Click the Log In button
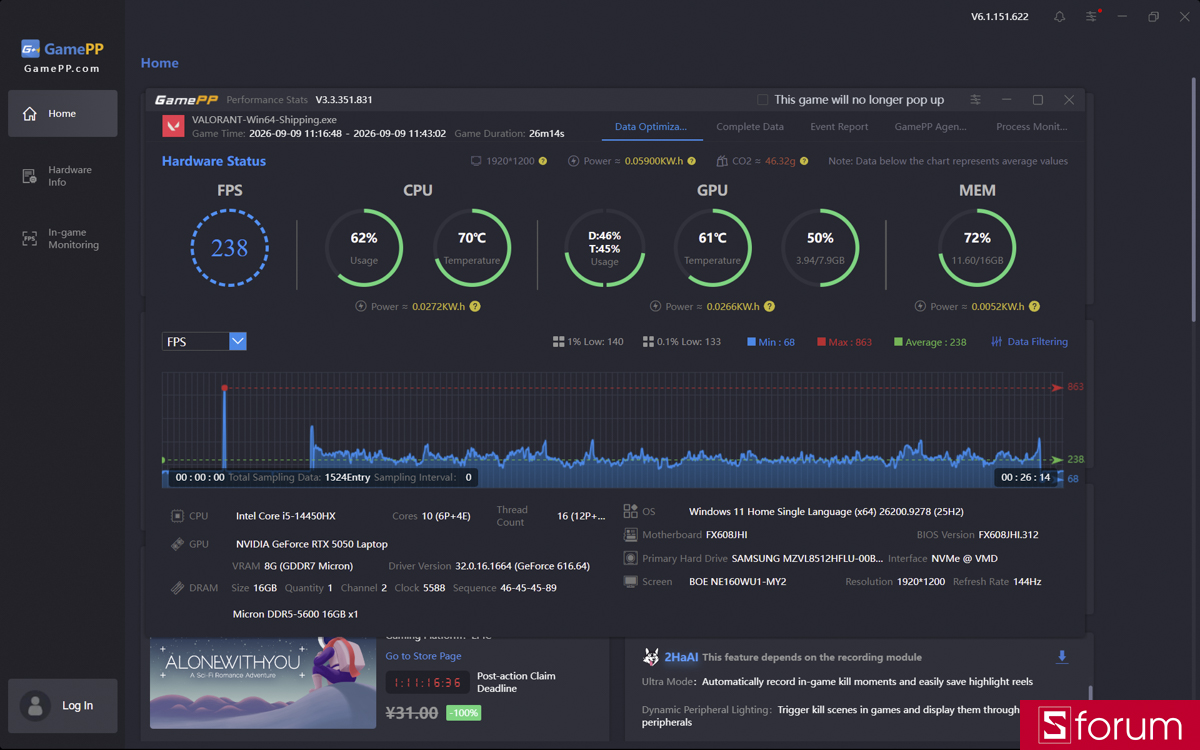The width and height of the screenshot is (1200, 750). [x=63, y=705]
